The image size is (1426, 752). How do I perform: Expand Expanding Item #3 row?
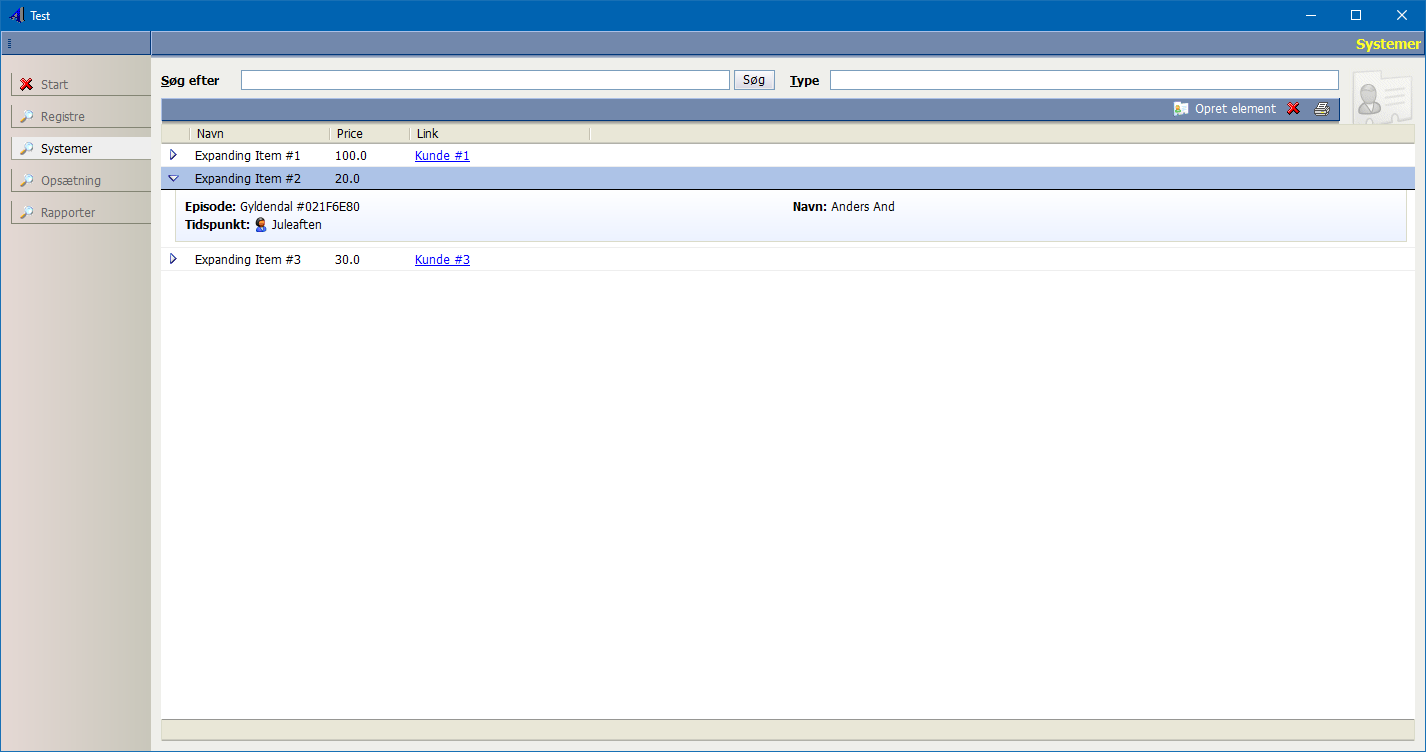point(173,259)
